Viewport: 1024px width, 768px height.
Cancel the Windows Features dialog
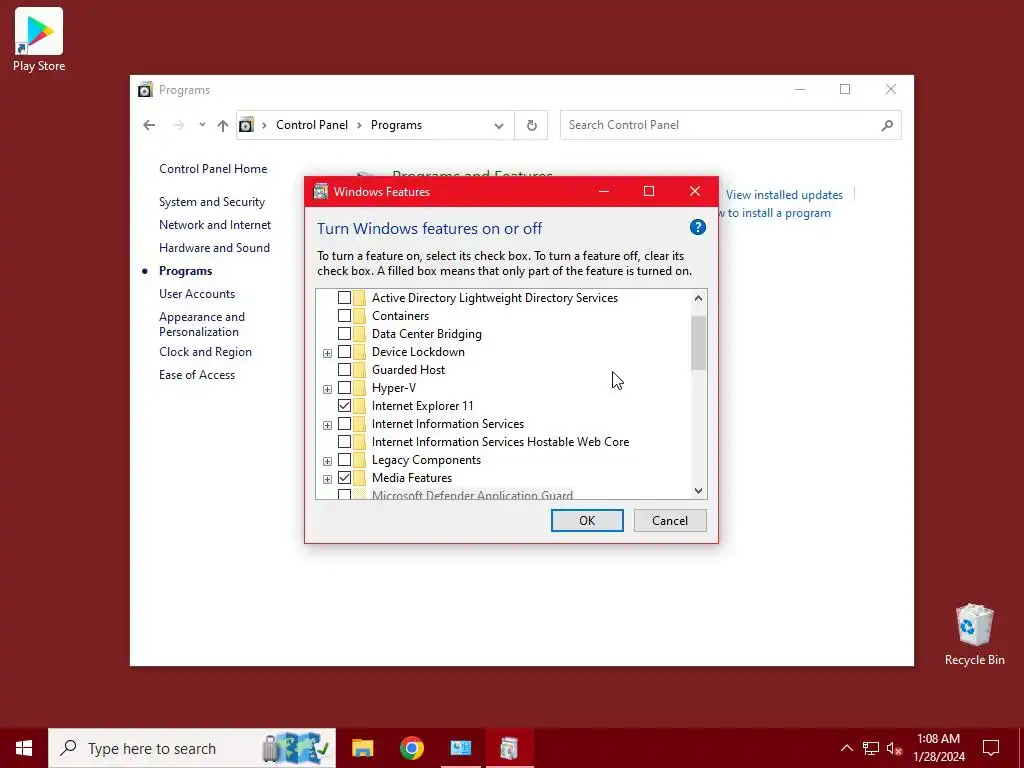(x=670, y=520)
